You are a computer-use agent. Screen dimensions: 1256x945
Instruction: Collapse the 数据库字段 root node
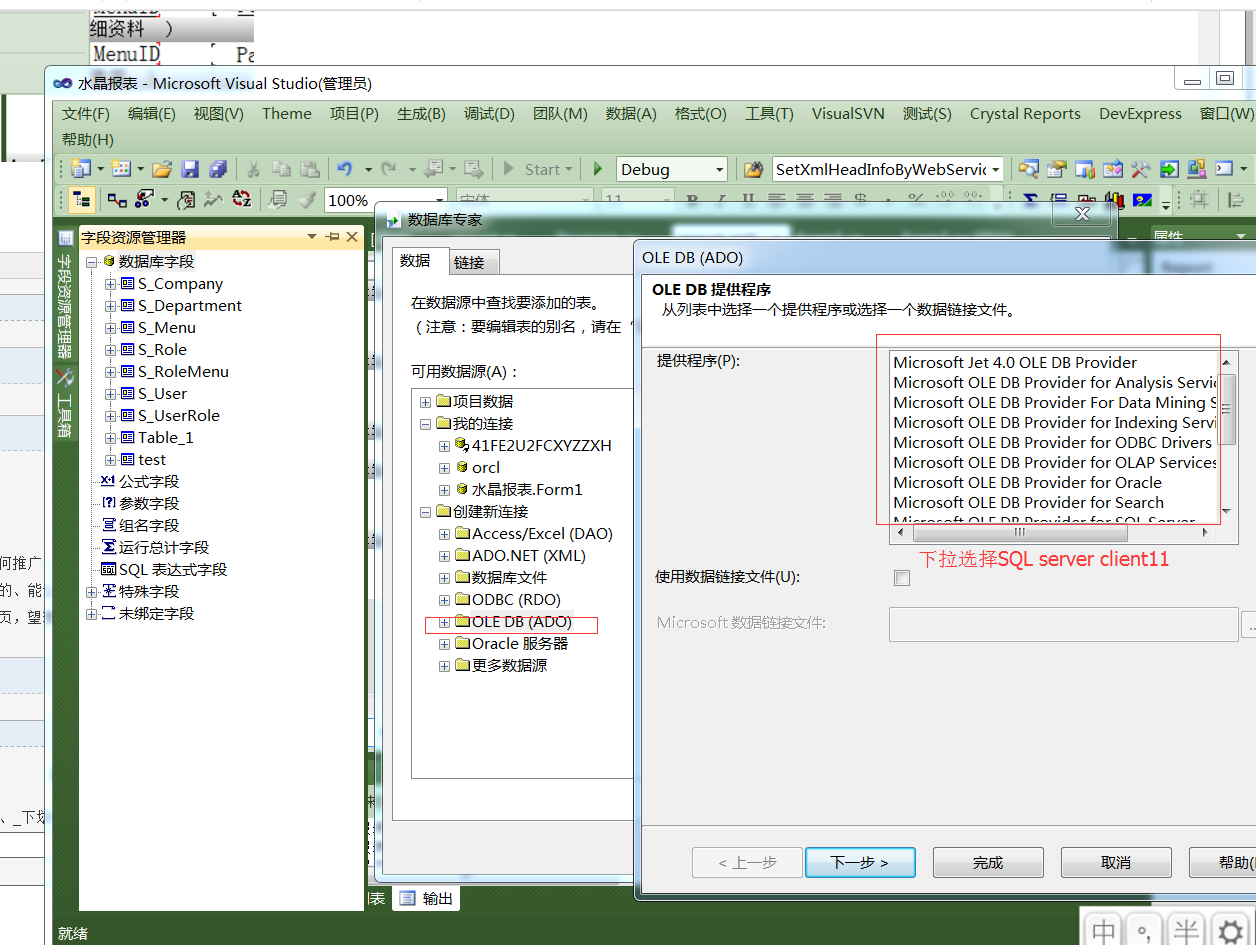[x=92, y=262]
